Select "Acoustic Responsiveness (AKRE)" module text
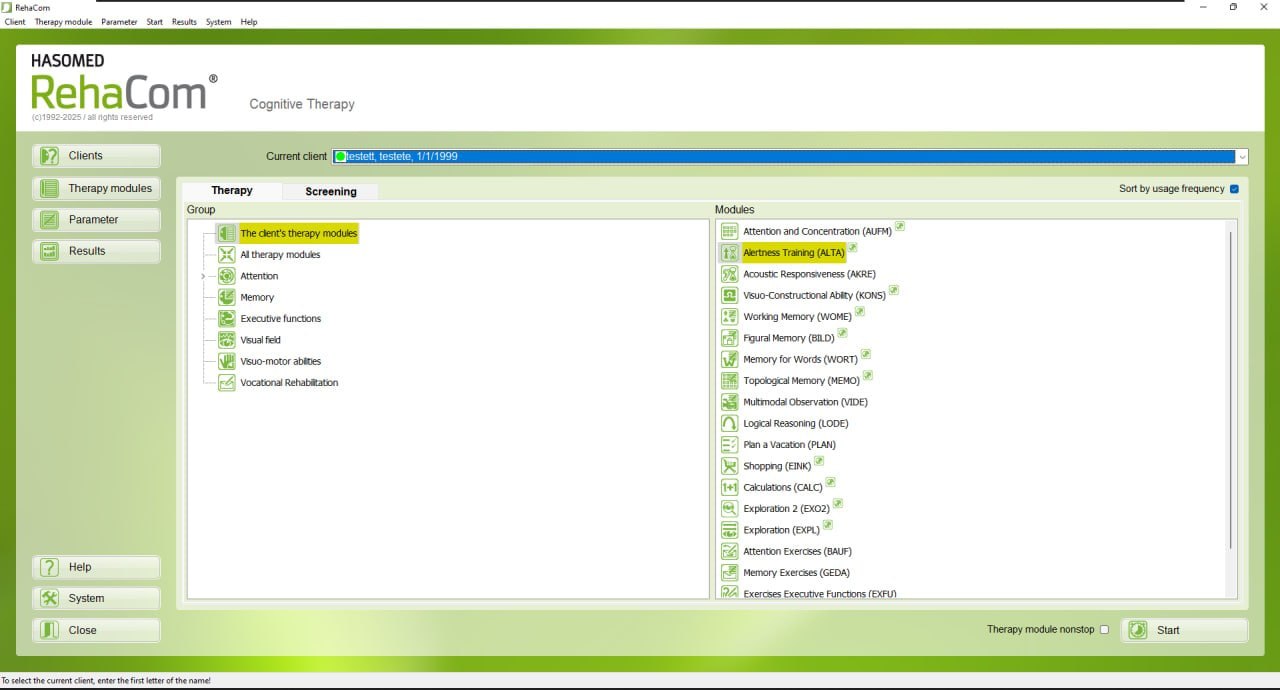 (810, 274)
